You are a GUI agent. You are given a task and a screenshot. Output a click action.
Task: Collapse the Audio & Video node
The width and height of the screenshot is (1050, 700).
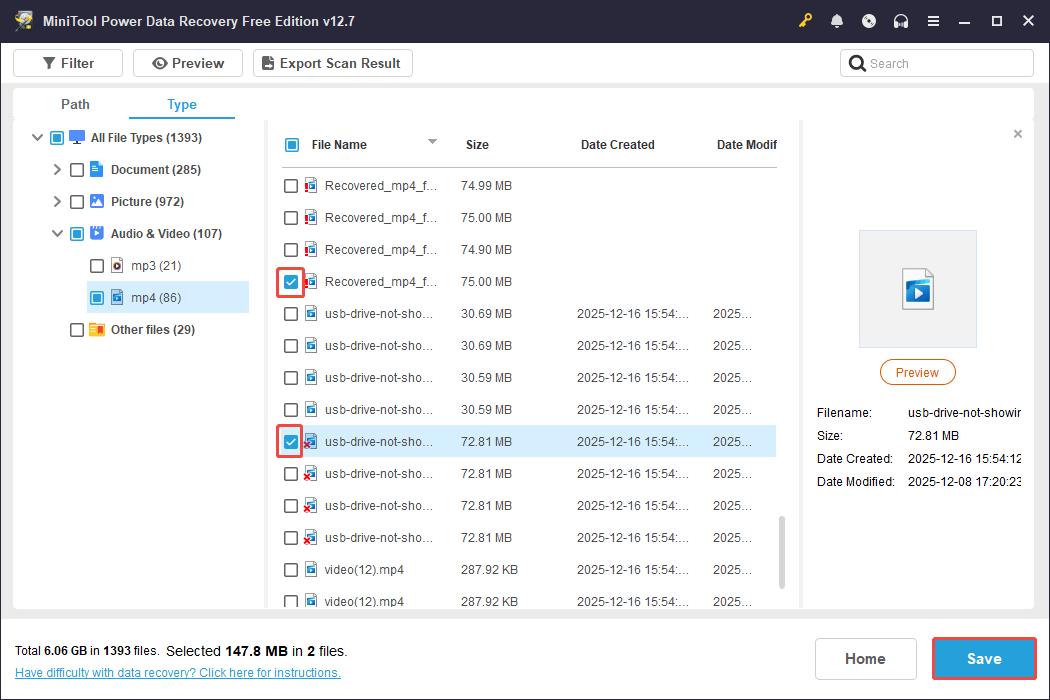tap(57, 233)
